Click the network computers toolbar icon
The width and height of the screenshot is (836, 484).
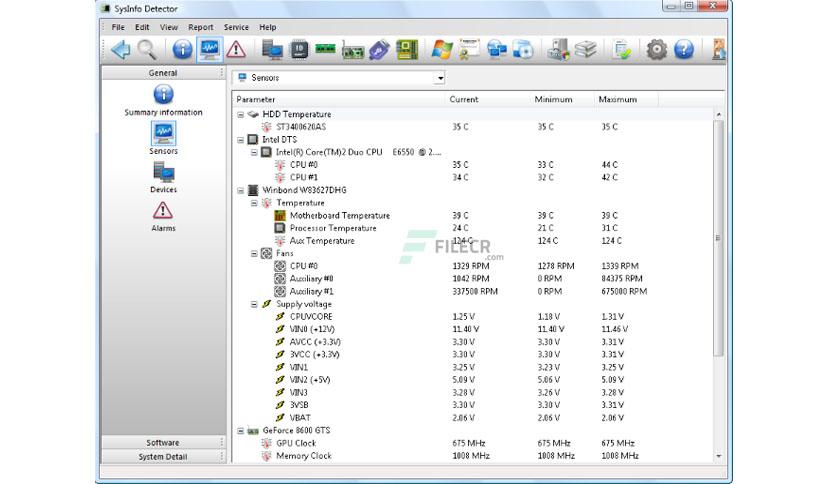coord(496,50)
